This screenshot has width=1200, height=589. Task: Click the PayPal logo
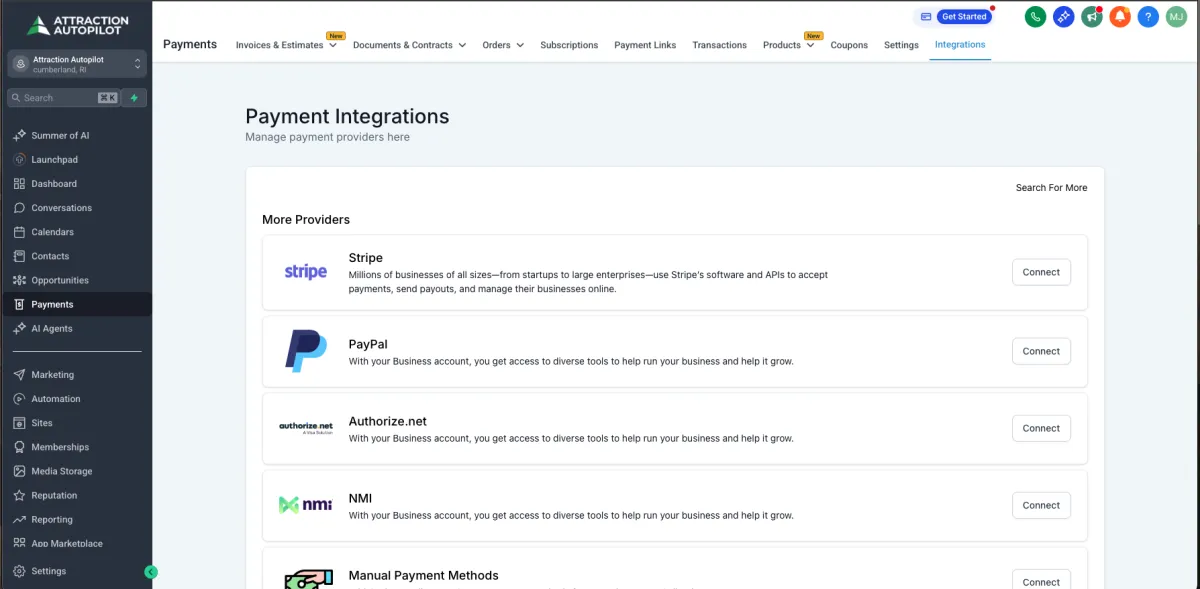306,351
